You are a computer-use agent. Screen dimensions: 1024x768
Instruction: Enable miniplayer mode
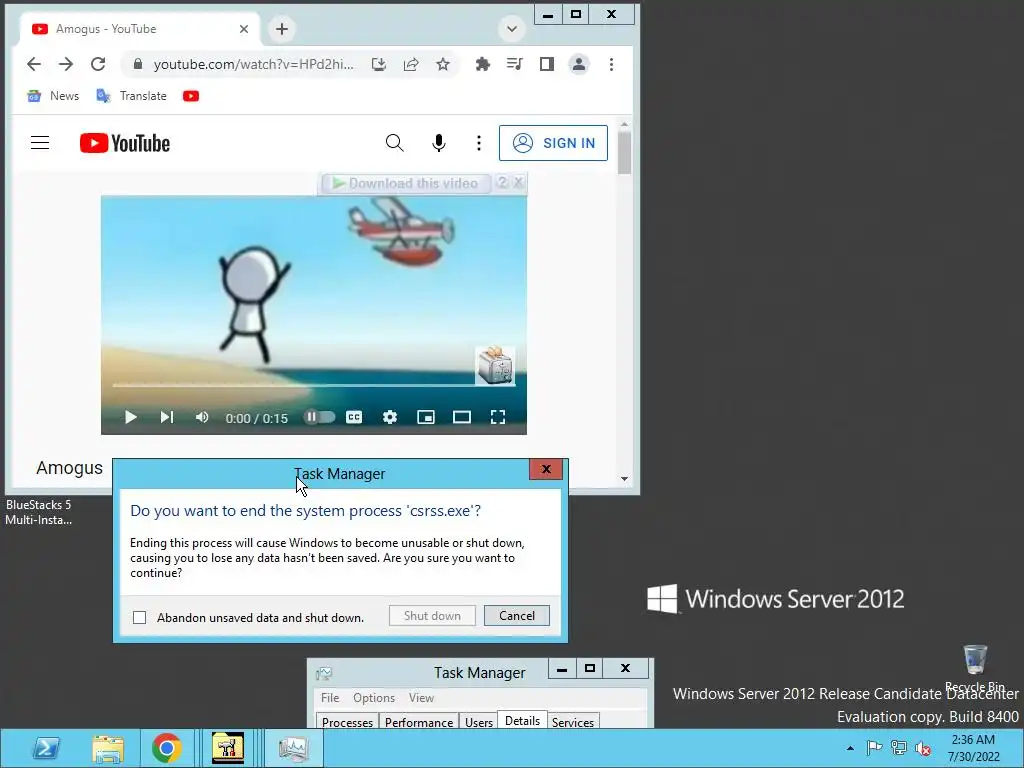pyautogui.click(x=426, y=417)
